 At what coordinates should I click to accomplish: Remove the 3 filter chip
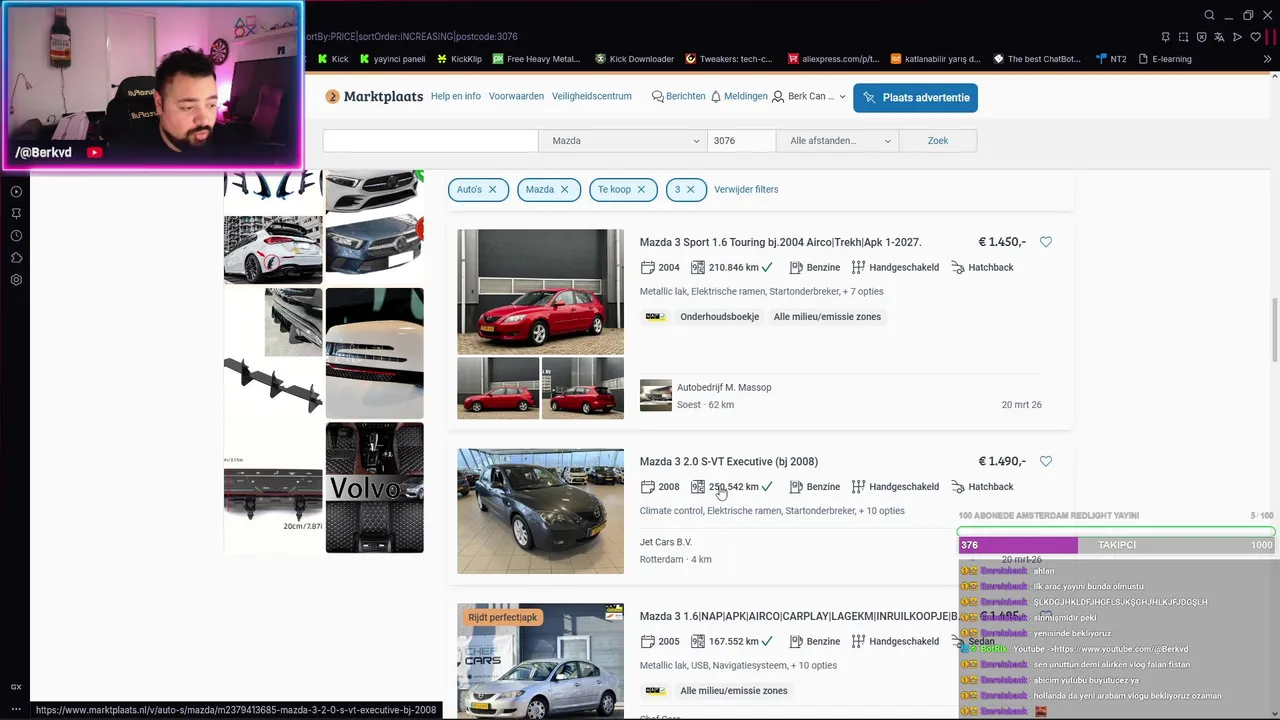pos(690,189)
